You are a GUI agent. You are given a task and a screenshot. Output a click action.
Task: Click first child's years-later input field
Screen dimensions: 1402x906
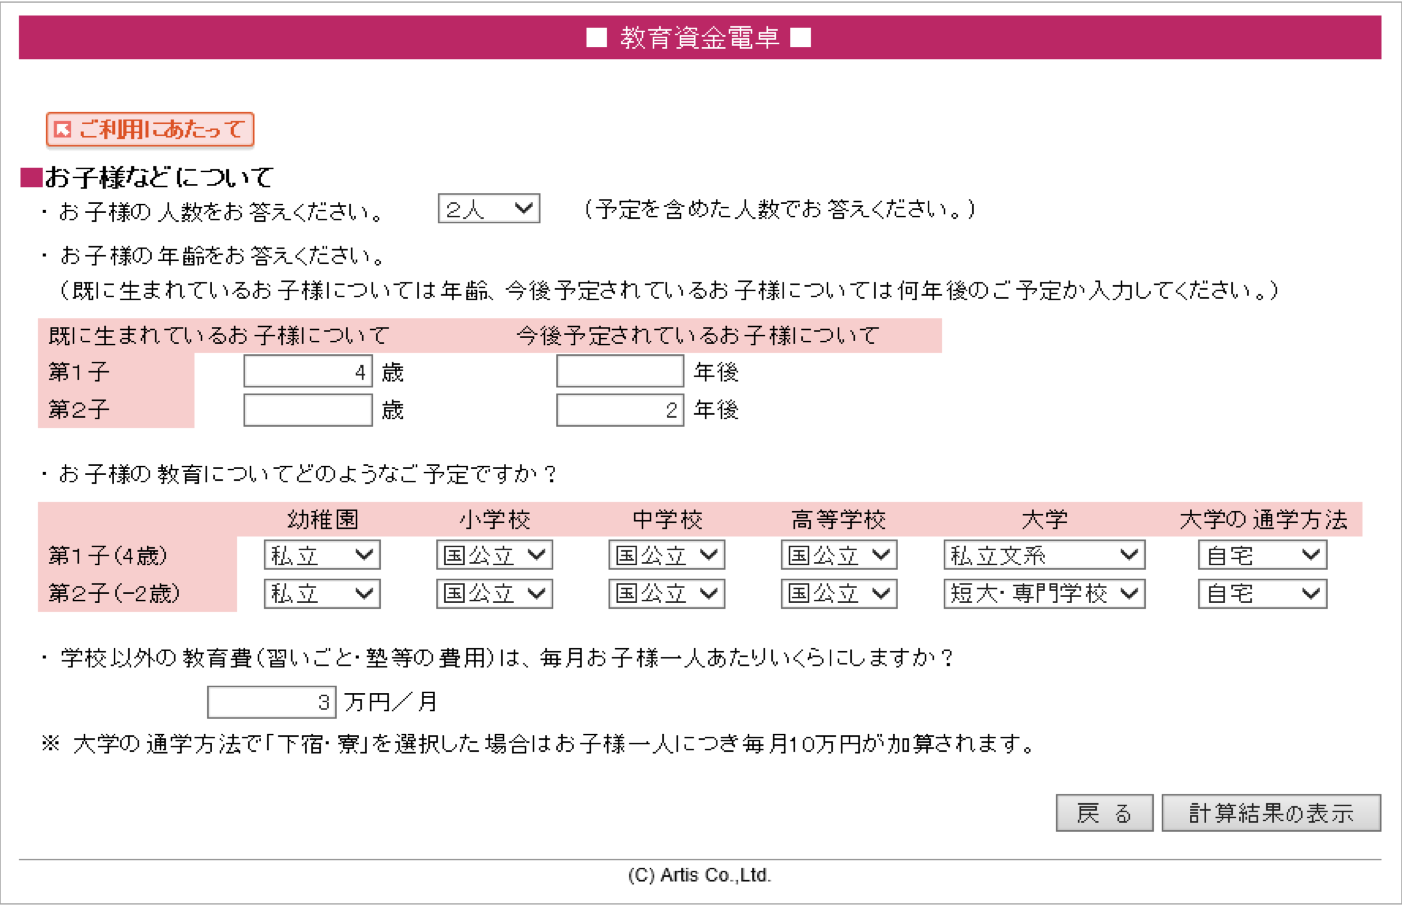pos(619,372)
